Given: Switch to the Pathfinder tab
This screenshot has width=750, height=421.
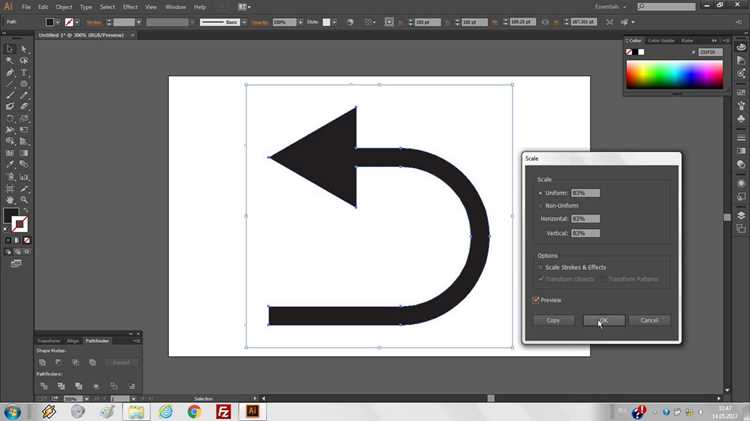Looking at the screenshot, I should coord(97,341).
